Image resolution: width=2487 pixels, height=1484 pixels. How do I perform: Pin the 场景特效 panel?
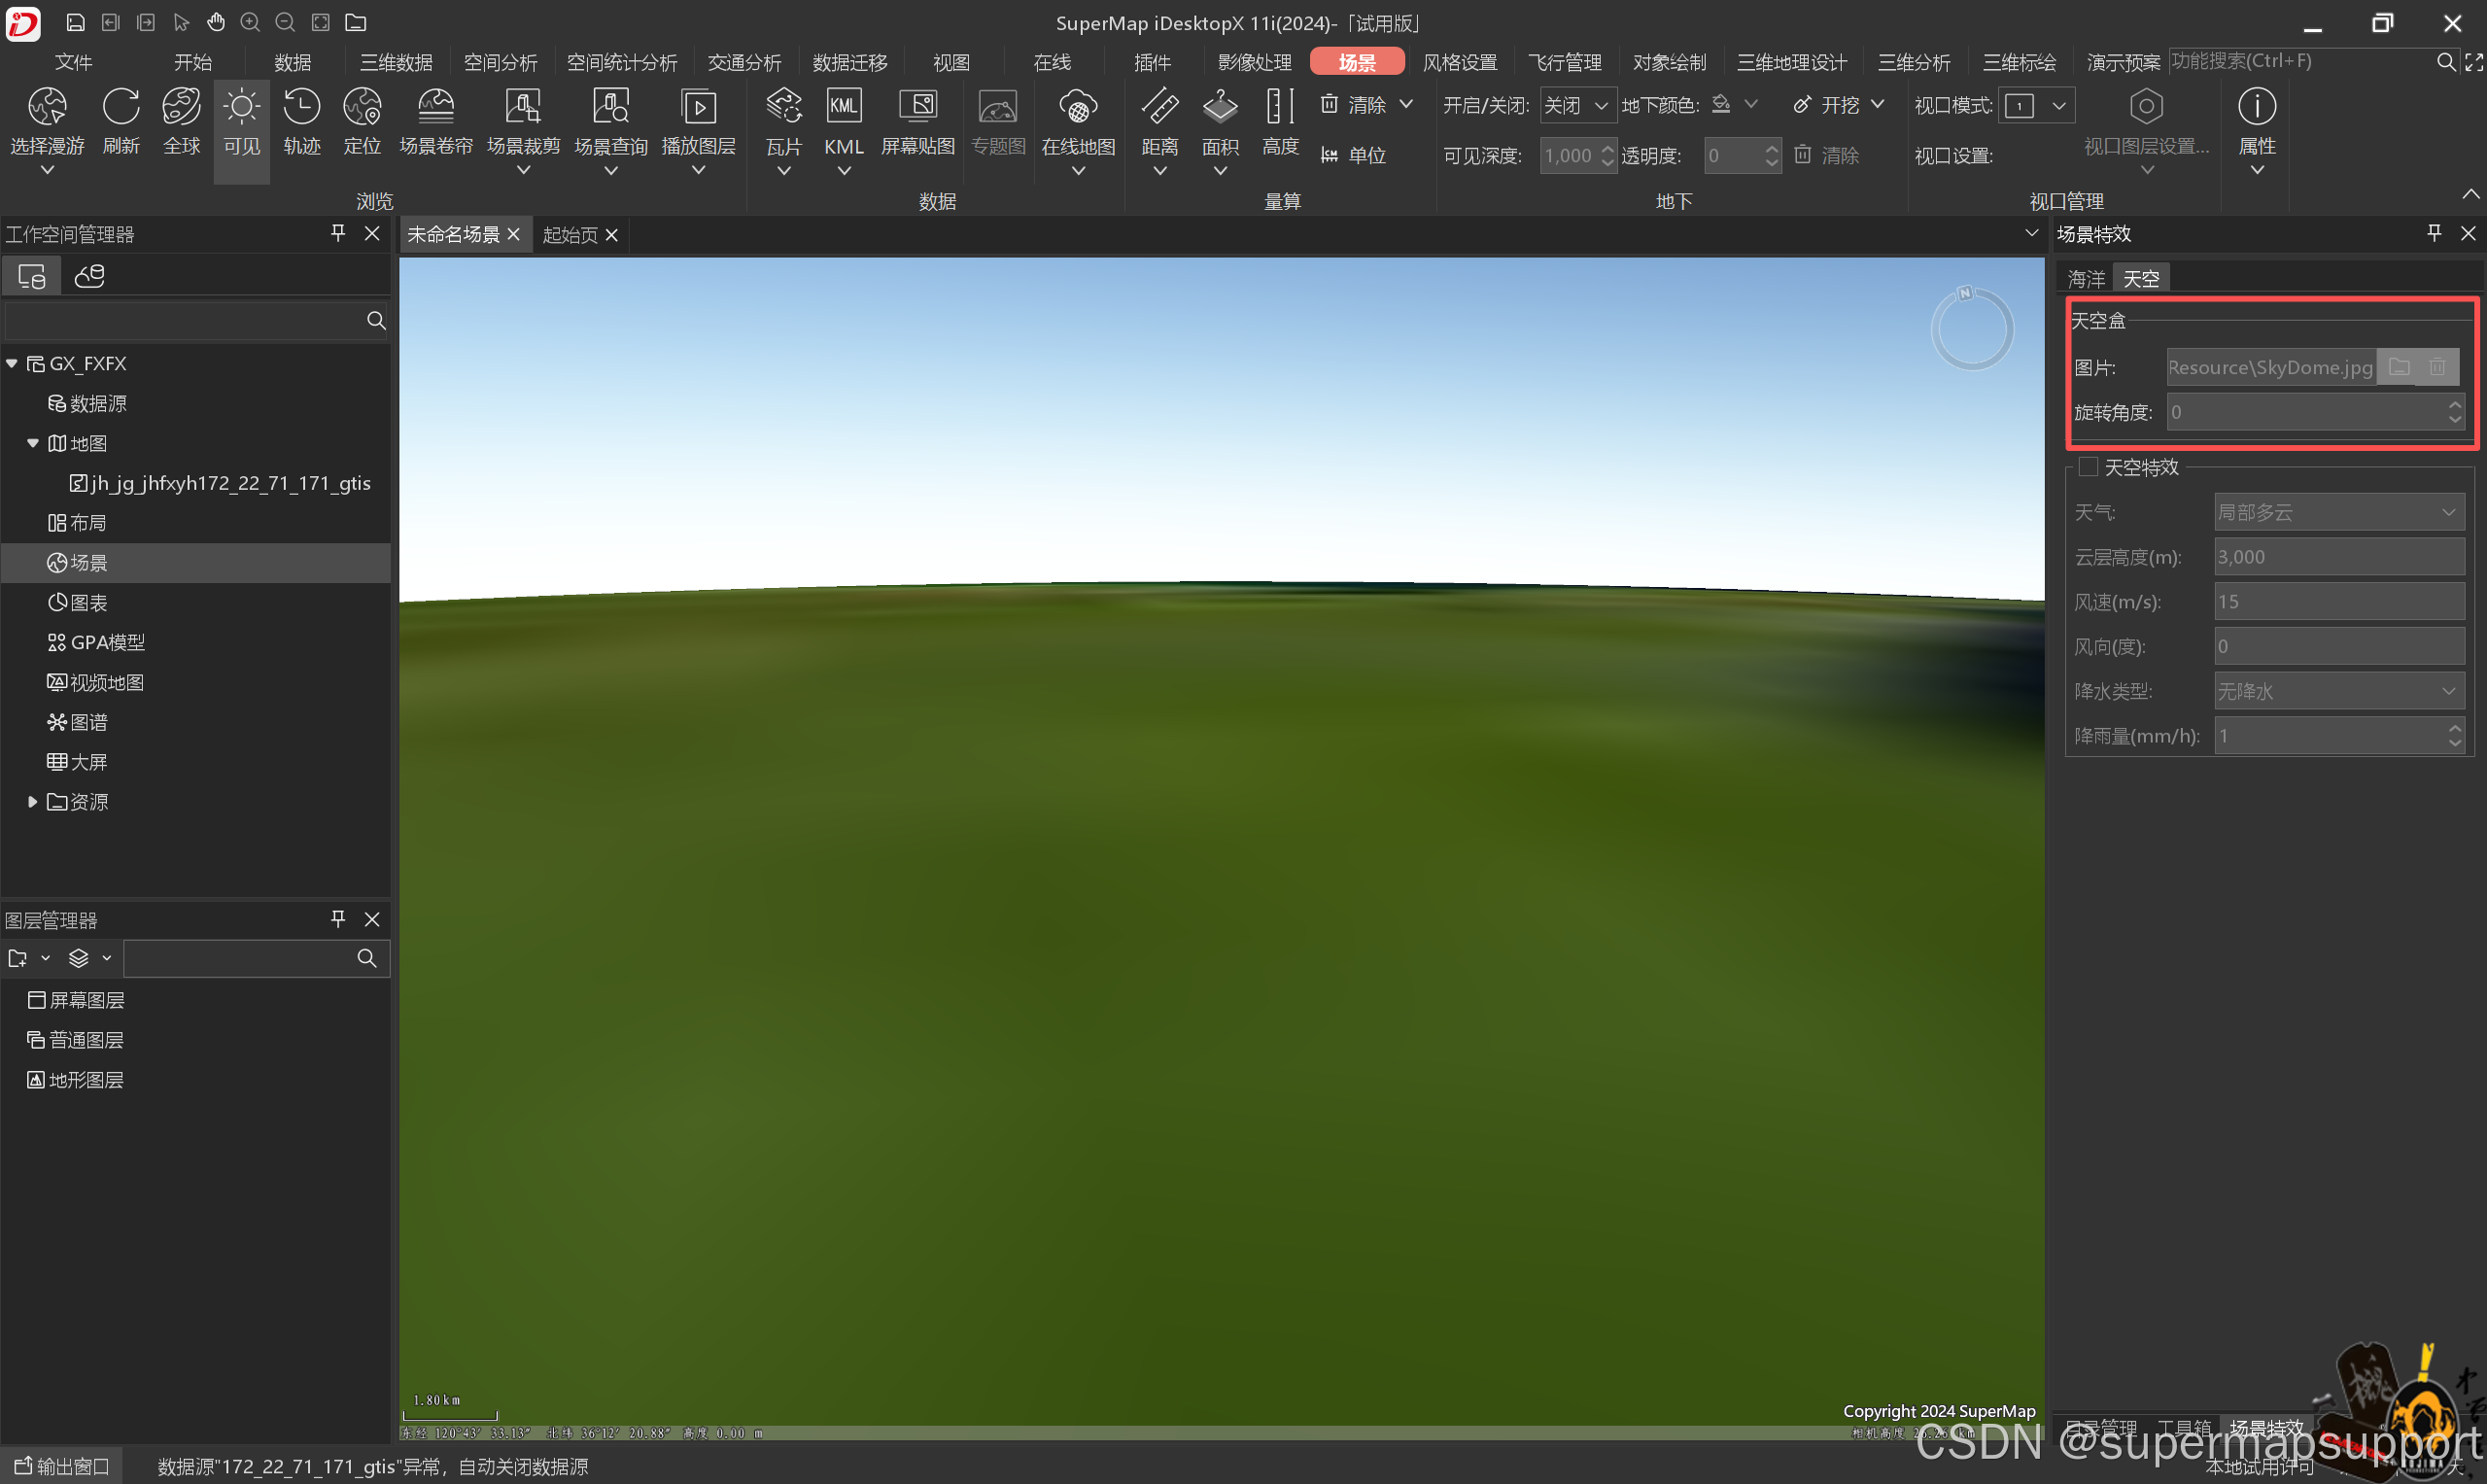tap(2434, 233)
